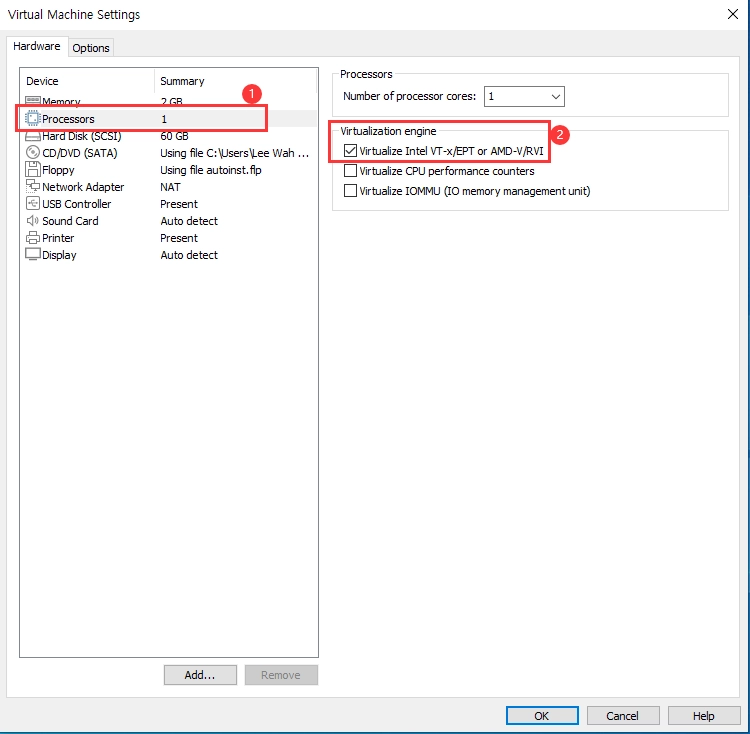The width and height of the screenshot is (750, 734).
Task: Click the Summary column header
Action: 182,81
